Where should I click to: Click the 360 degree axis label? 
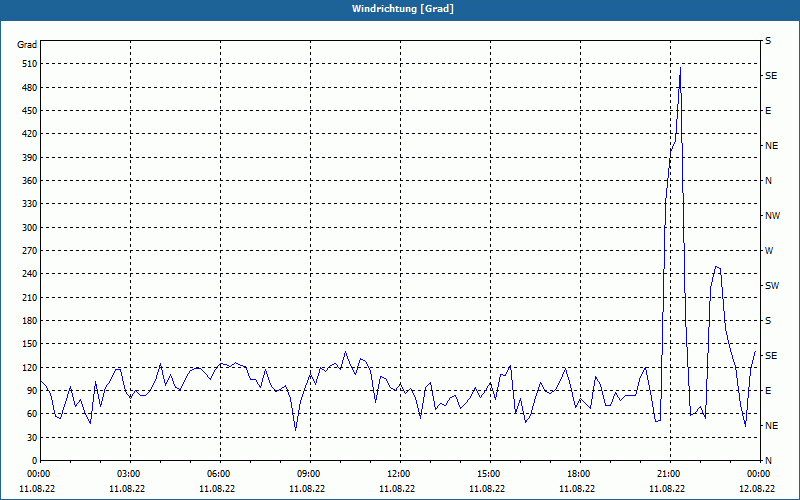(x=30, y=181)
